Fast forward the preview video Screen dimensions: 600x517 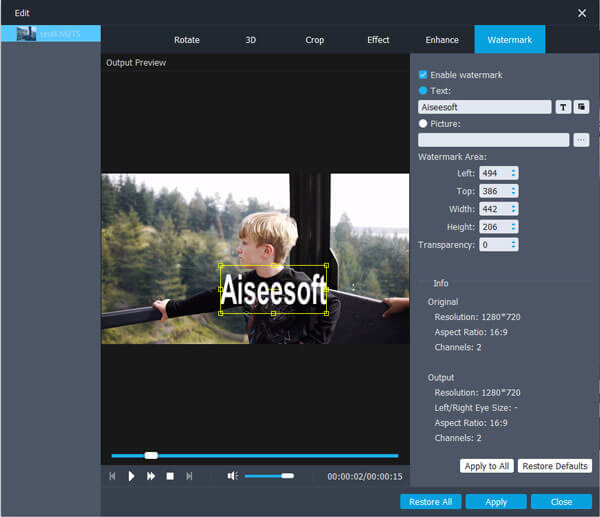click(x=151, y=476)
